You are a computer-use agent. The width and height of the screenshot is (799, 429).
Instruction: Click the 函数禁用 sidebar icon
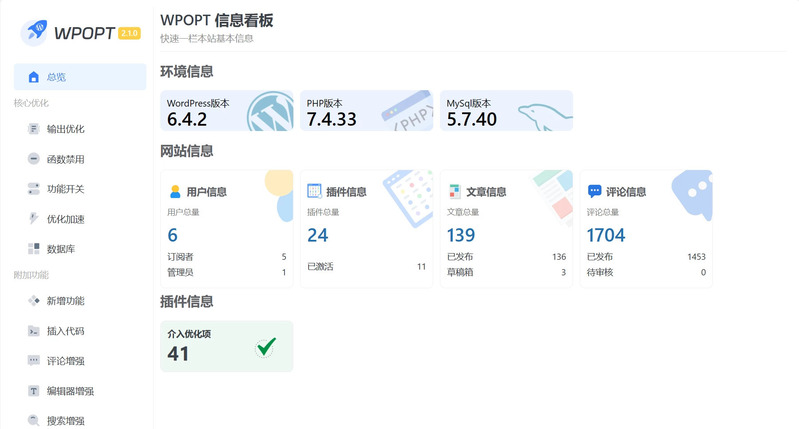click(34, 159)
